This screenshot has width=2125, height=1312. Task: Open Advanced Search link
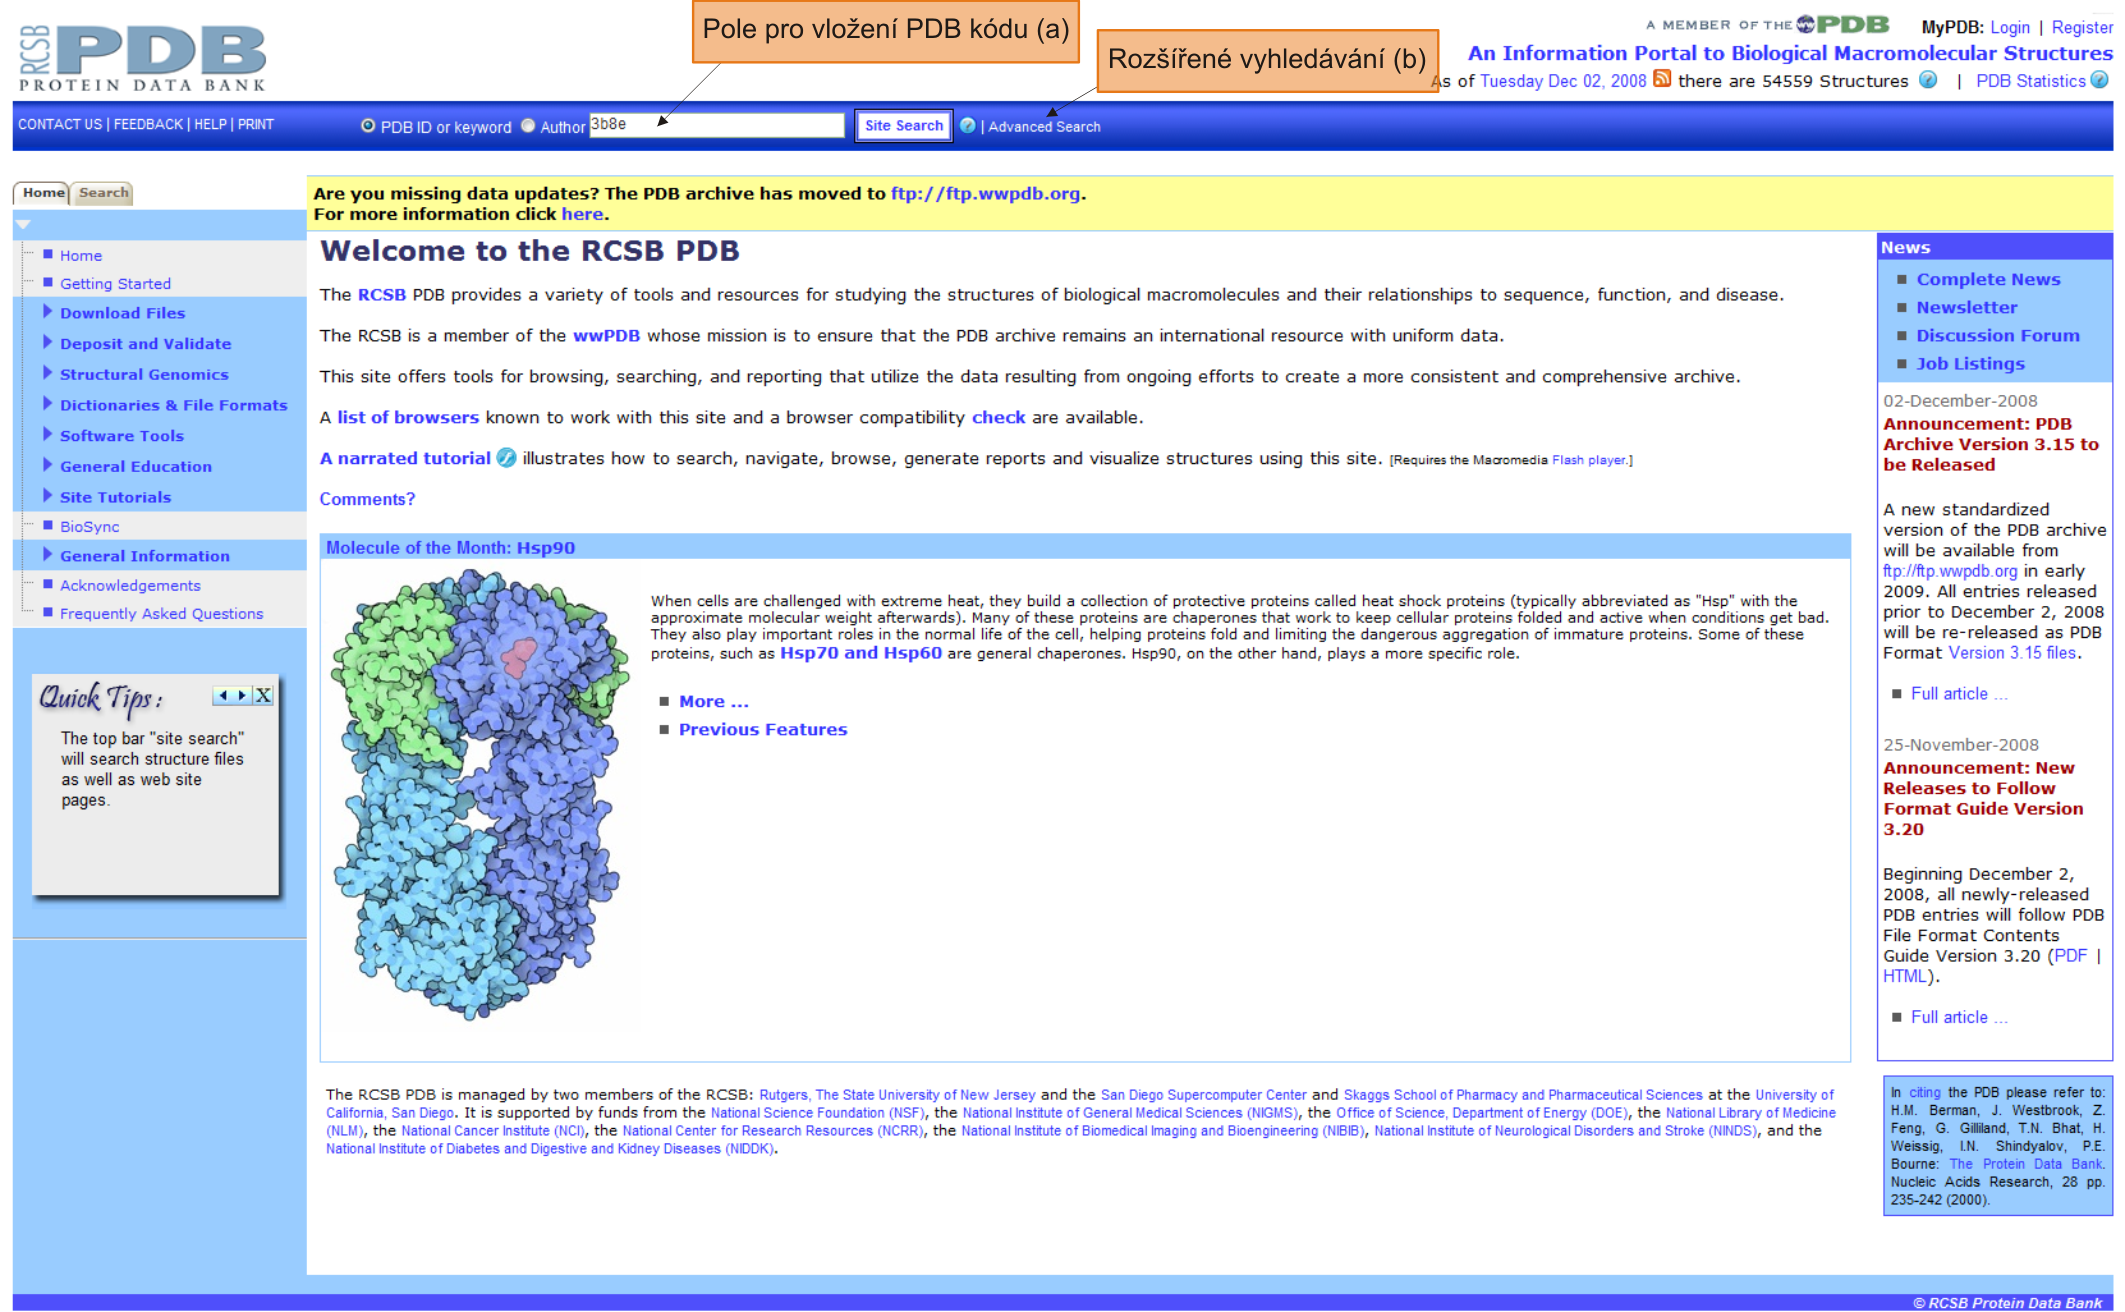coord(1044,127)
